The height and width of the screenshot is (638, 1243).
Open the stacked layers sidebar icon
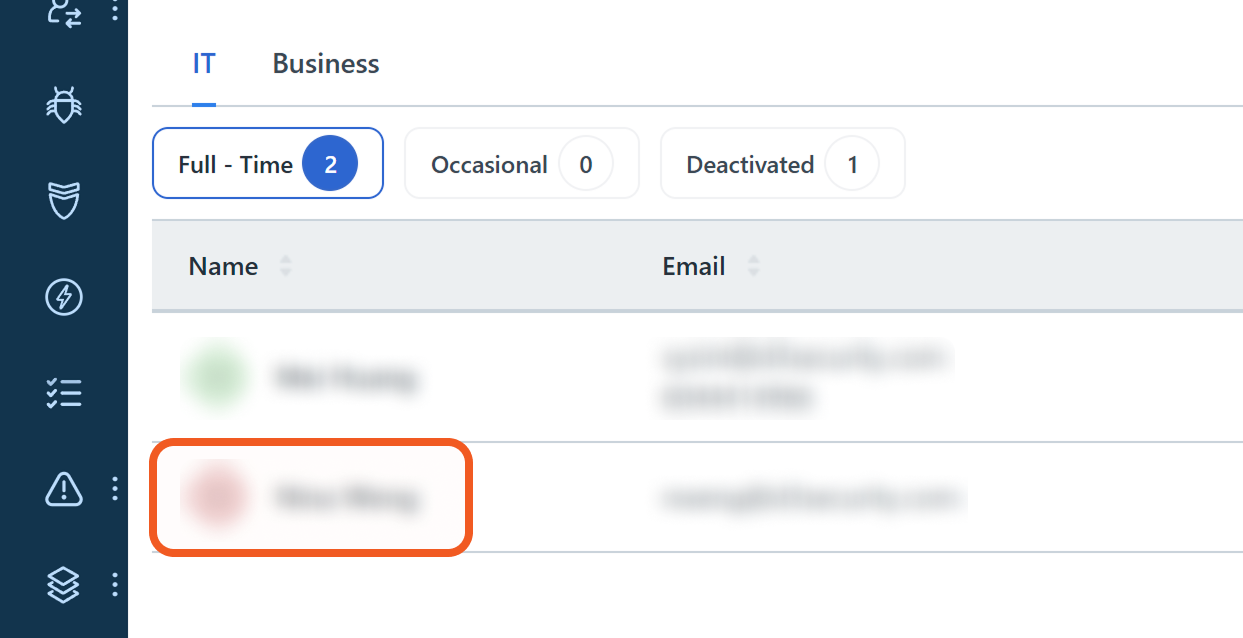[x=64, y=584]
